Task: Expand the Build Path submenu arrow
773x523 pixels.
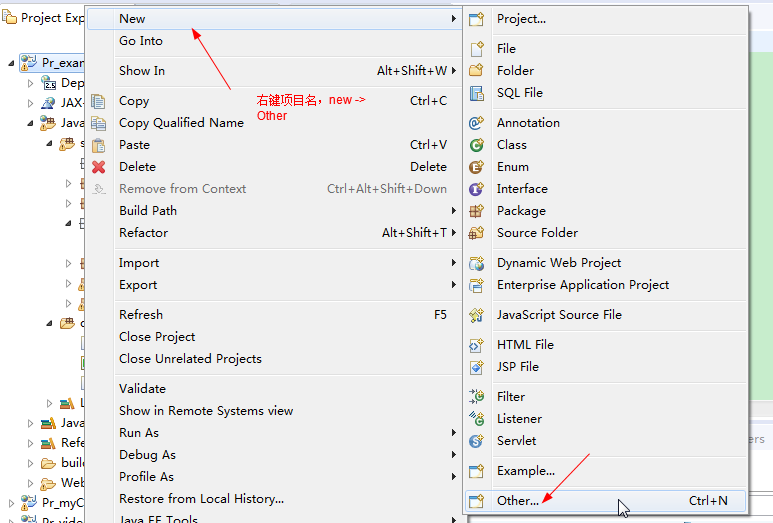Action: click(454, 211)
